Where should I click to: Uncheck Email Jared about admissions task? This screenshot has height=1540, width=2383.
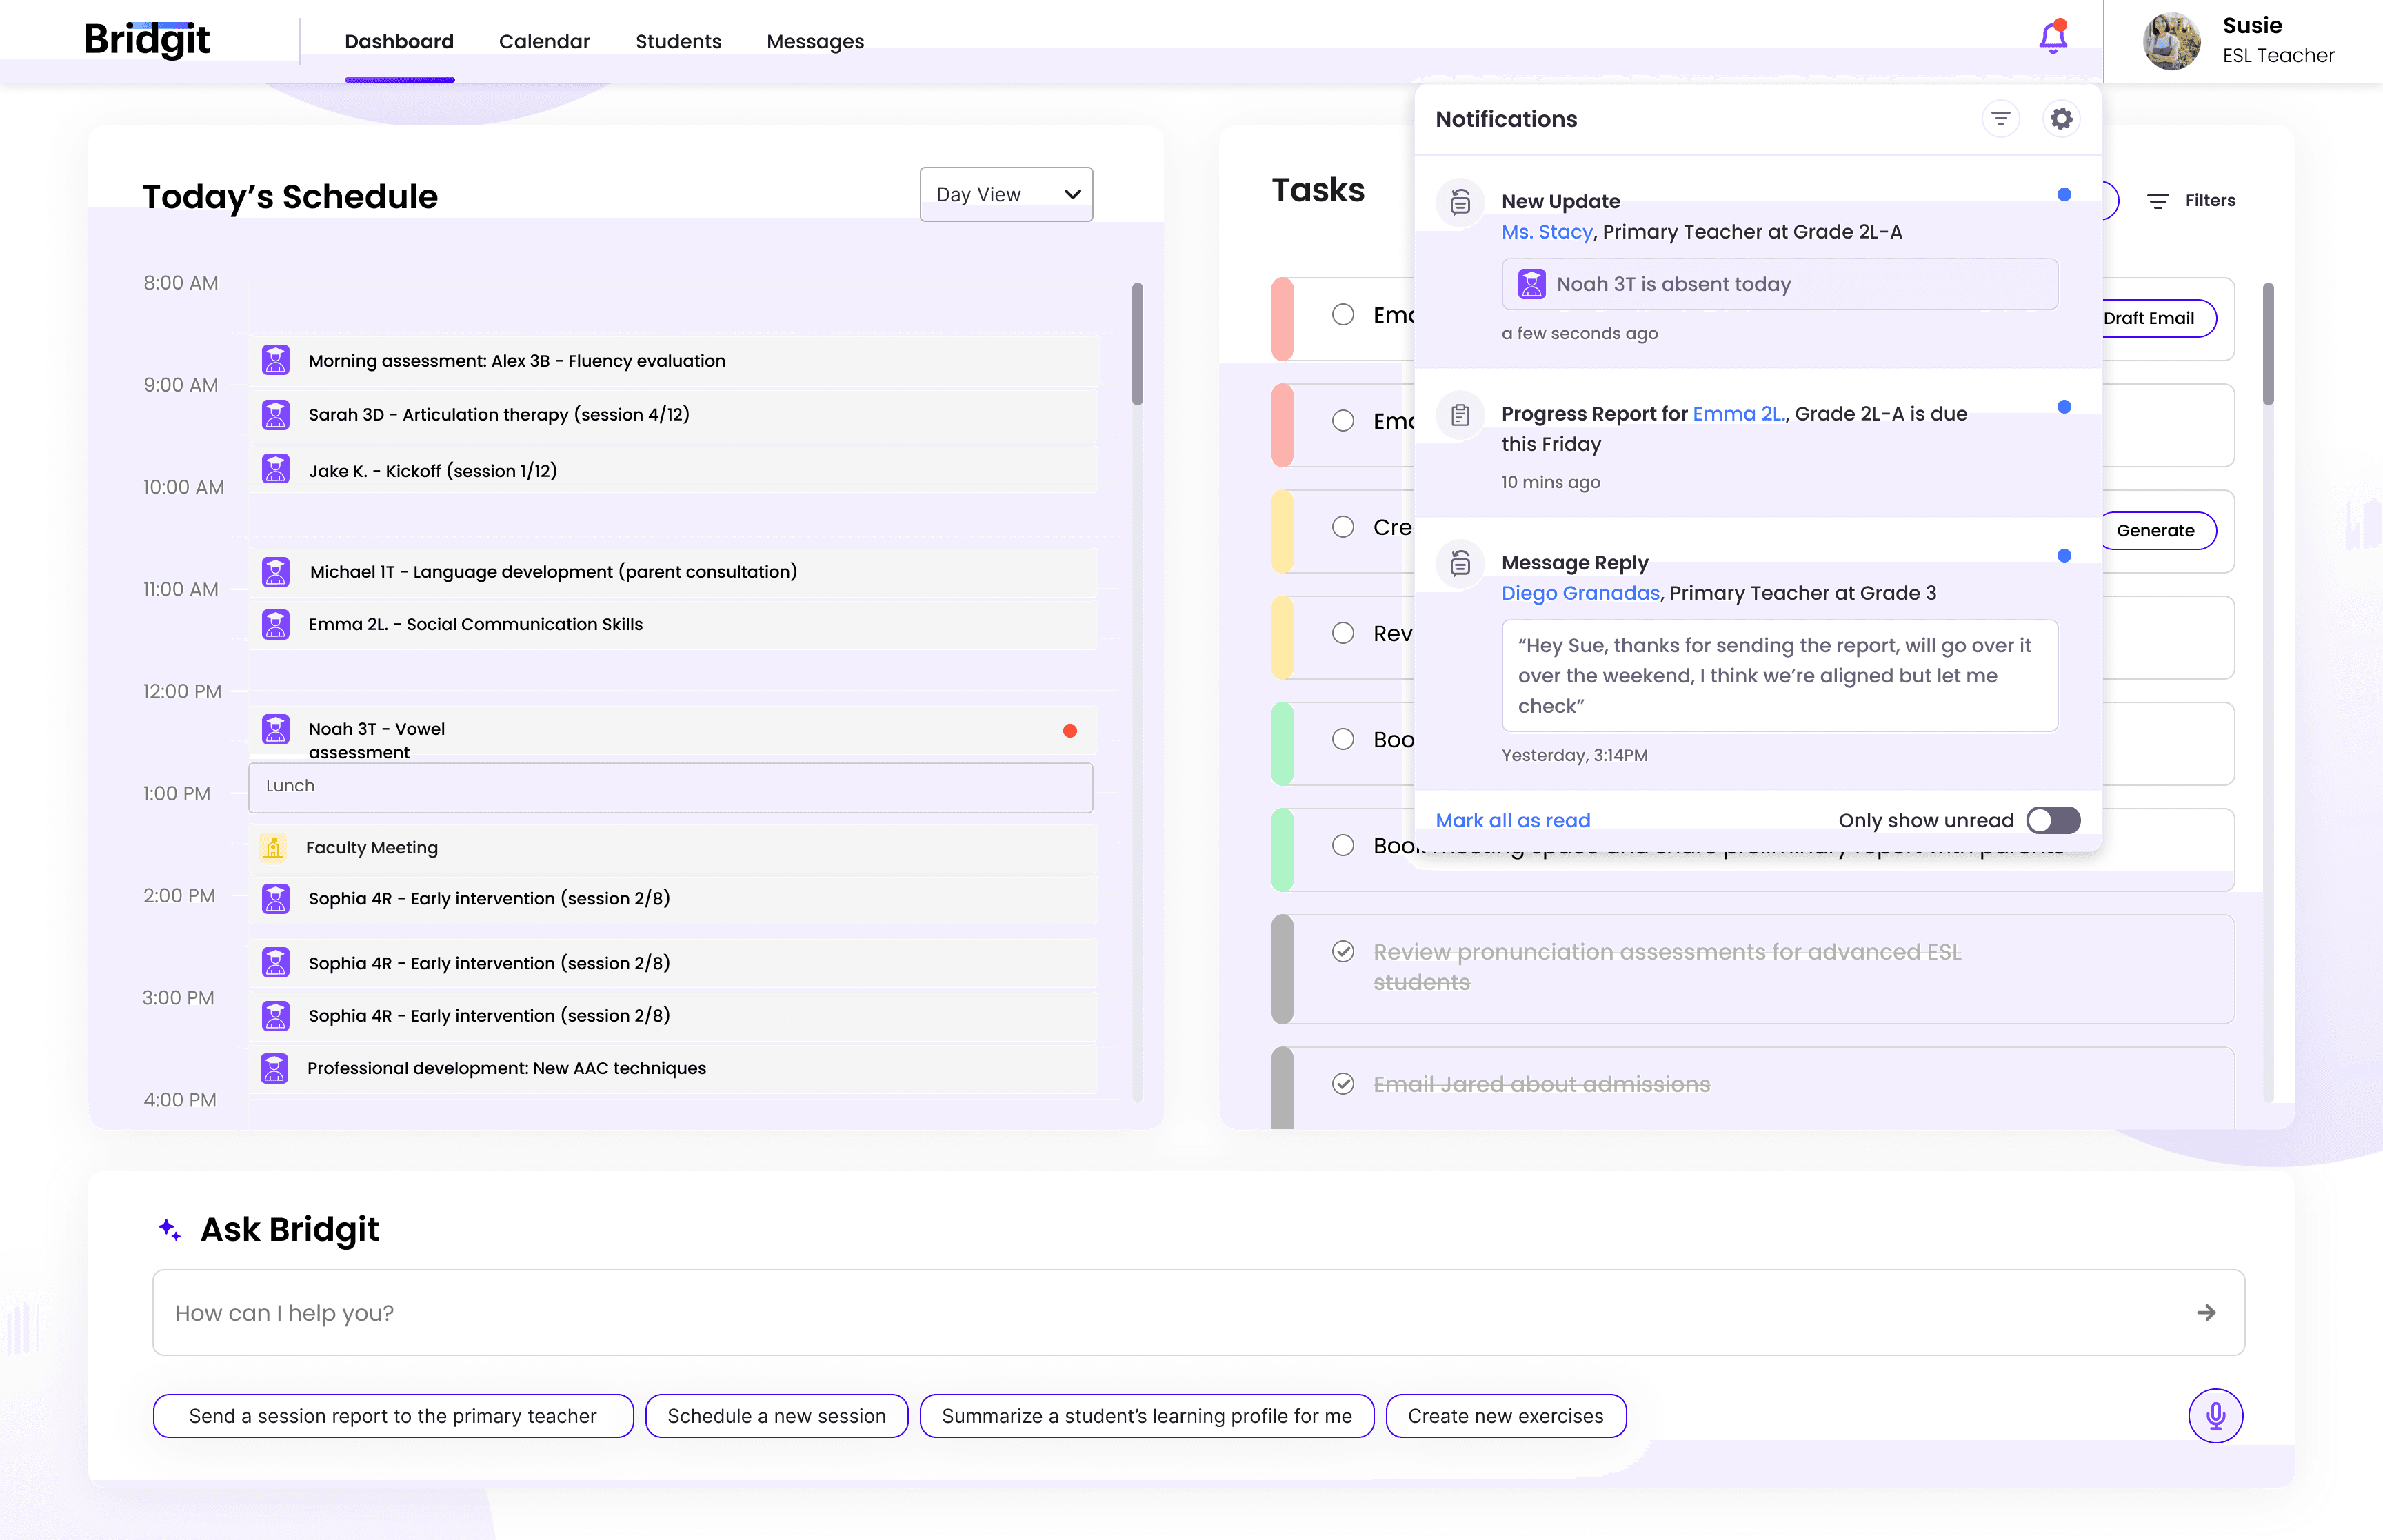[1342, 1084]
